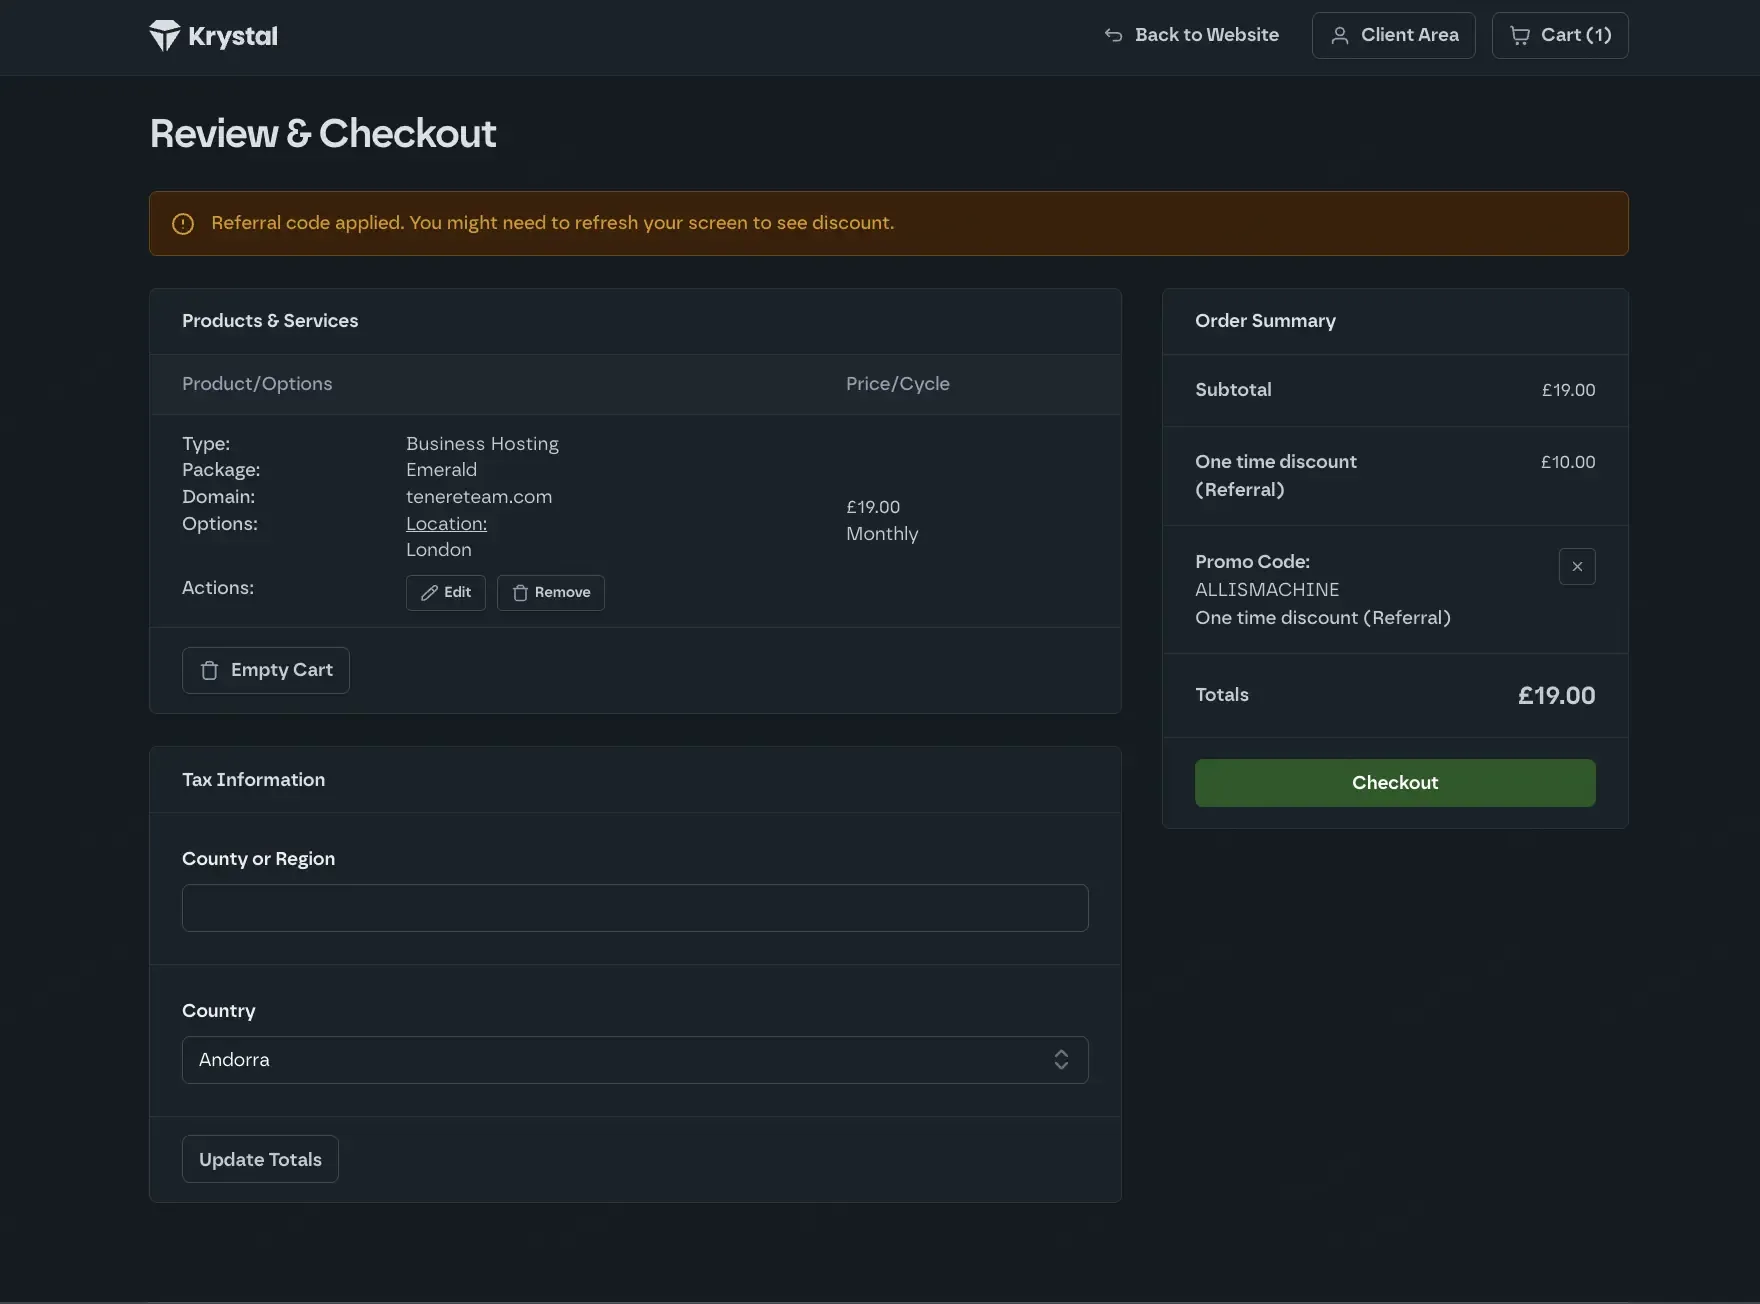Remove the ALLISMACHINE promo code

pyautogui.click(x=1577, y=567)
